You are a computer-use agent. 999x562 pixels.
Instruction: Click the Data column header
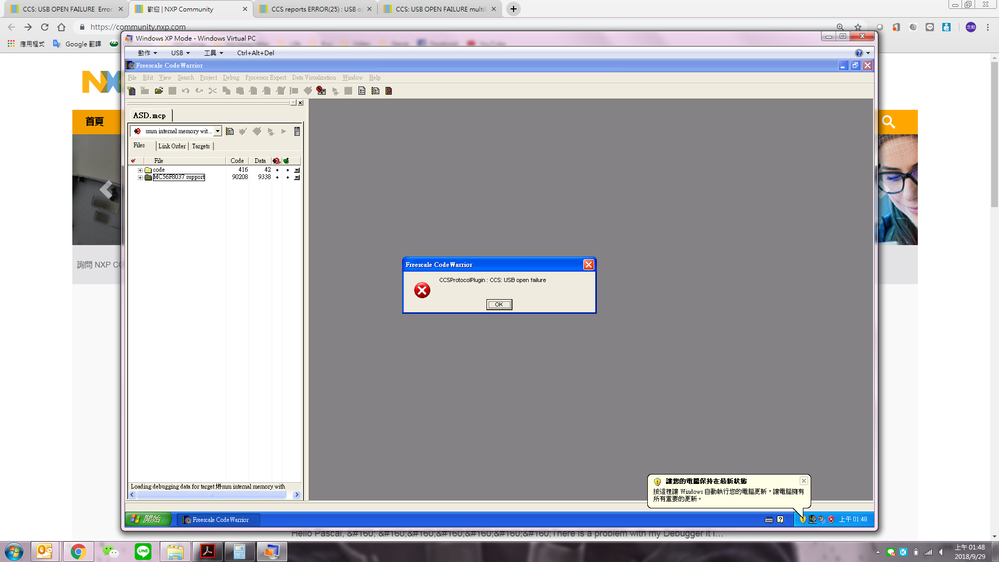coord(260,161)
